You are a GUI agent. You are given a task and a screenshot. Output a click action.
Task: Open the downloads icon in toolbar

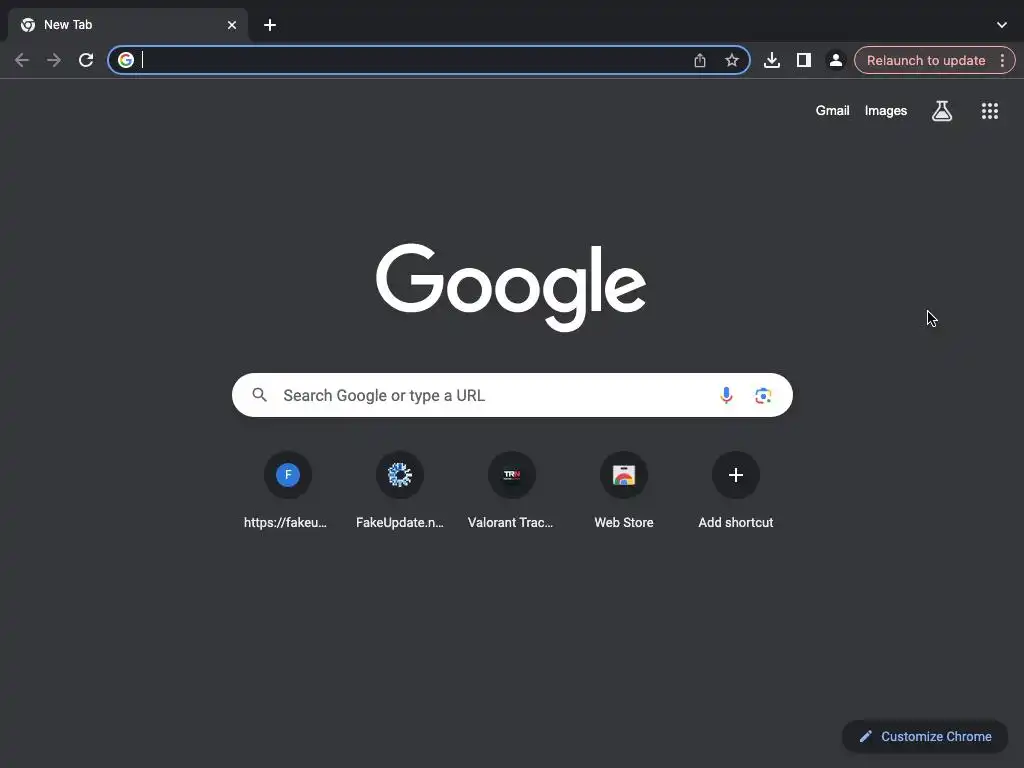(771, 60)
